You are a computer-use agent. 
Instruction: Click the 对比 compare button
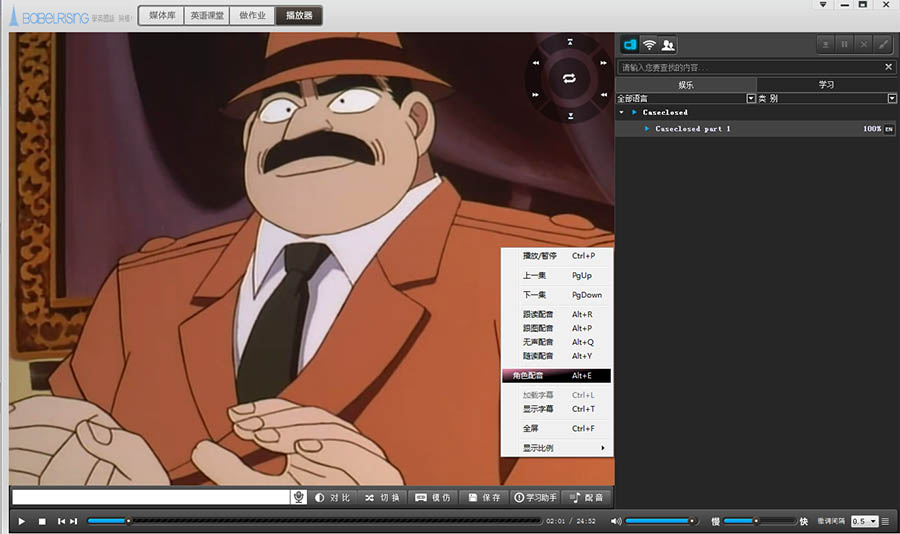pyautogui.click(x=333, y=498)
